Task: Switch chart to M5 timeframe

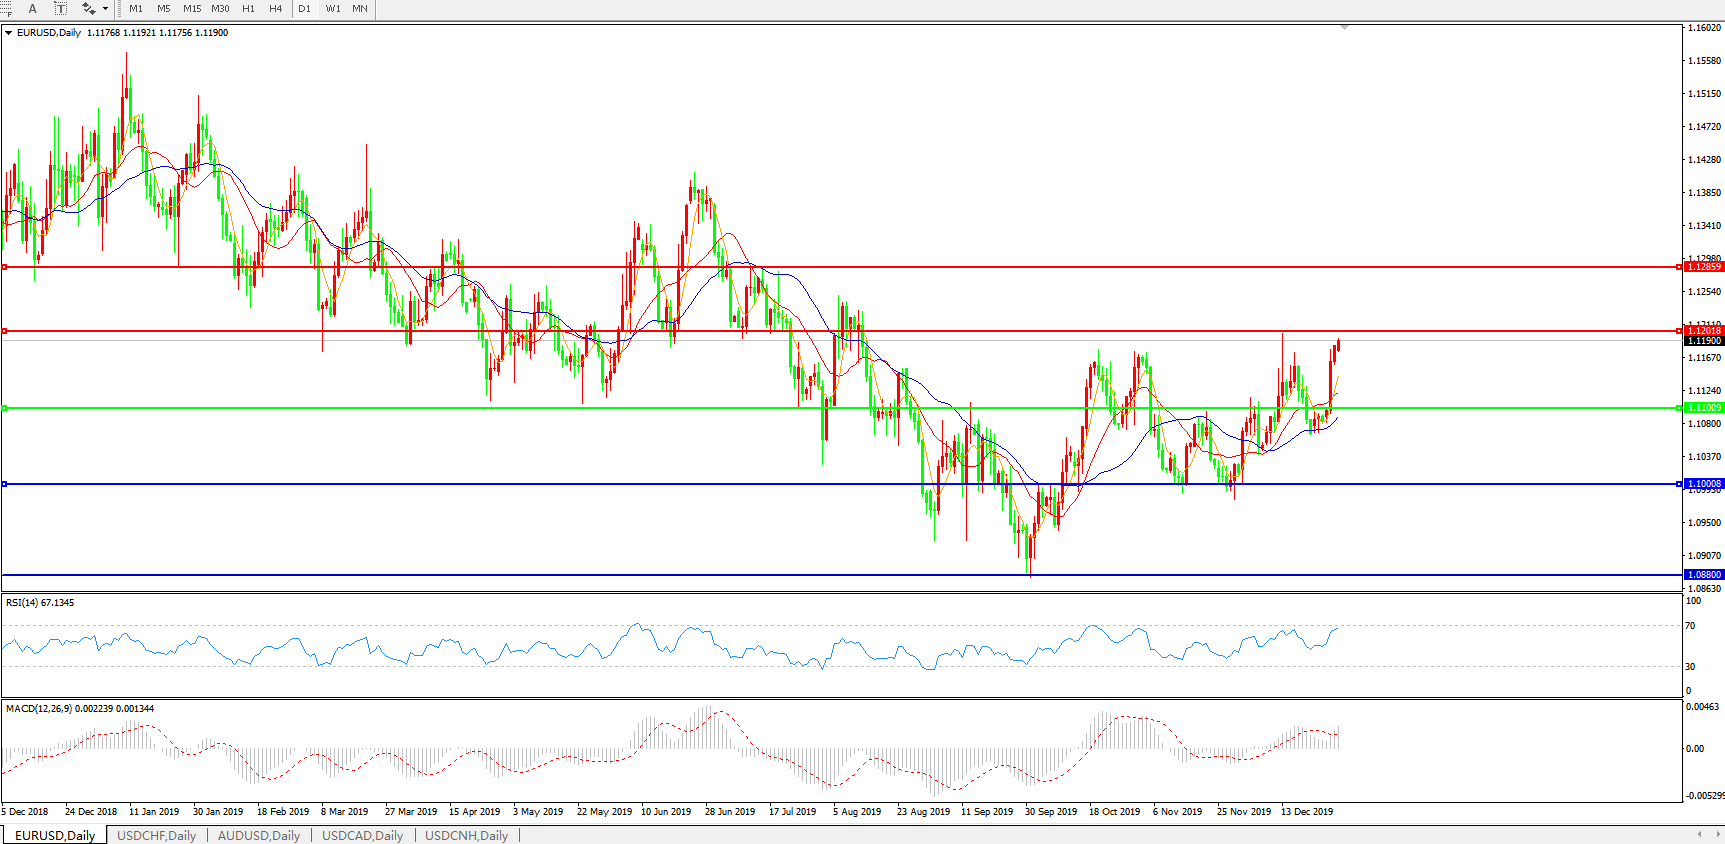Action: tap(164, 9)
